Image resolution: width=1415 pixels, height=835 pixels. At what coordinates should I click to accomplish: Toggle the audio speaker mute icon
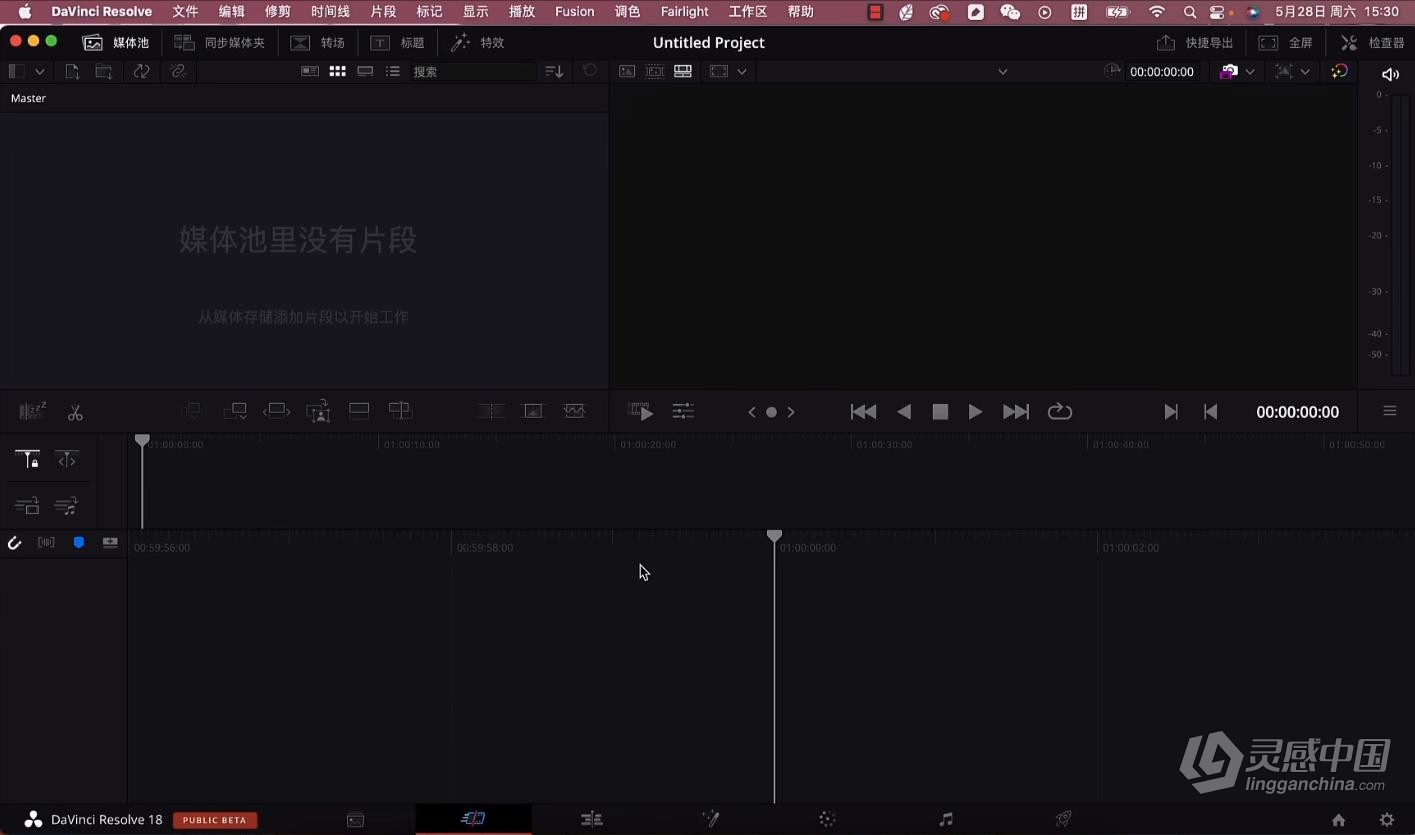[x=1390, y=74]
